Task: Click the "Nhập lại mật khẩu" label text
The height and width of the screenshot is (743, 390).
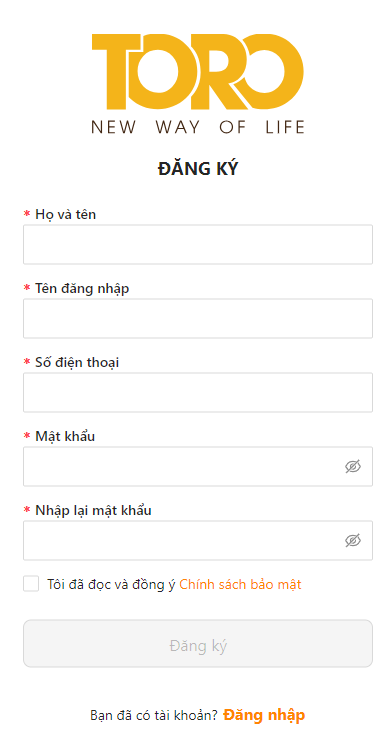Action: [x=93, y=511]
